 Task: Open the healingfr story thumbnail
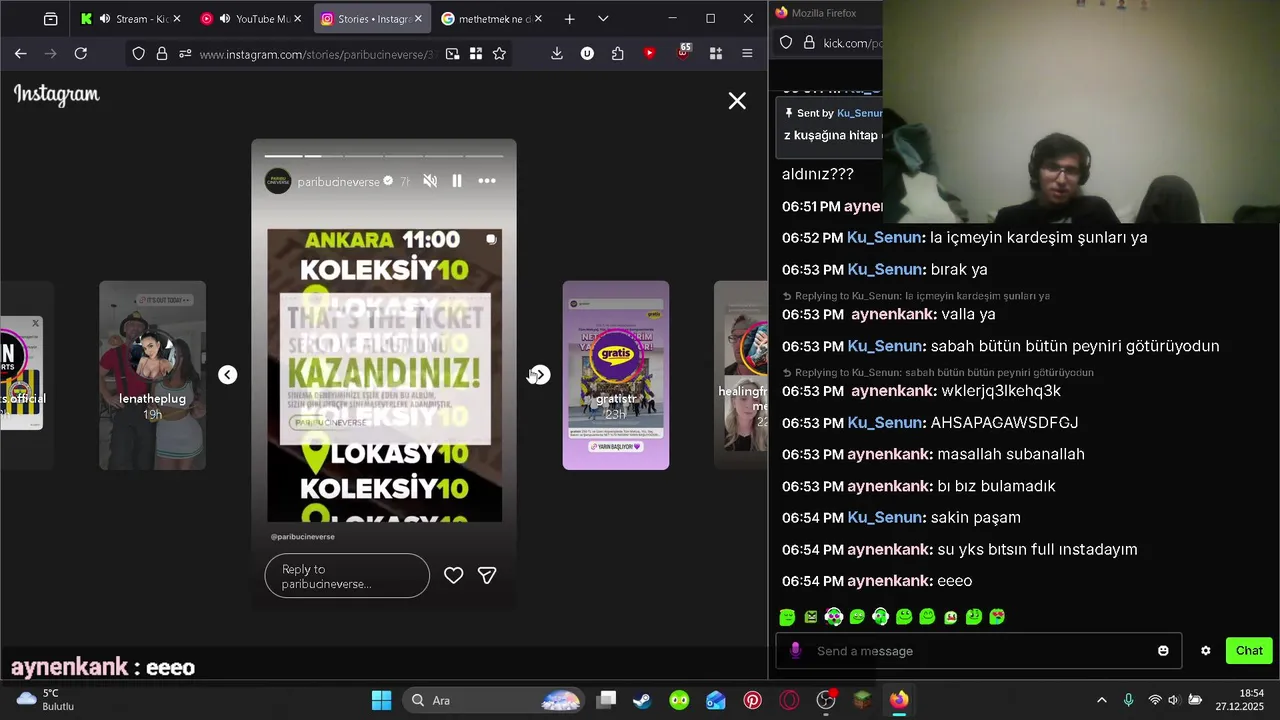click(x=741, y=375)
